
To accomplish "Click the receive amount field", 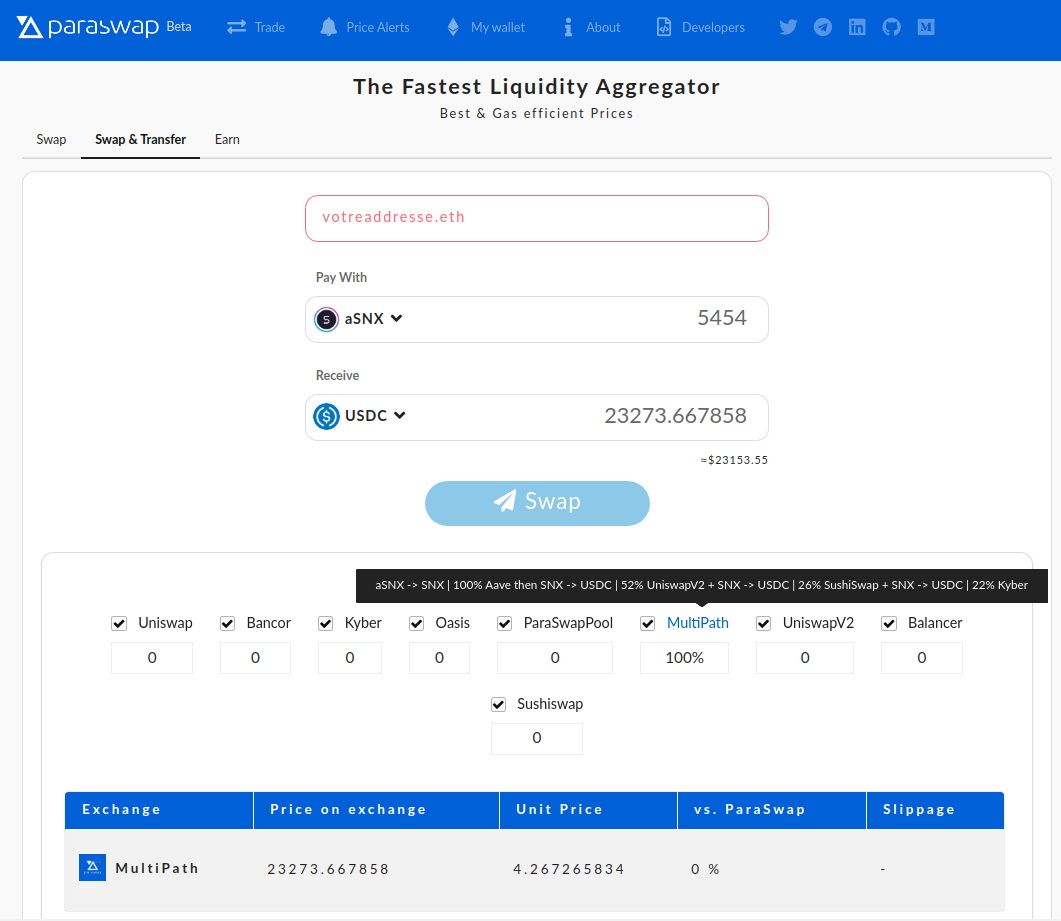I will click(x=675, y=415).
